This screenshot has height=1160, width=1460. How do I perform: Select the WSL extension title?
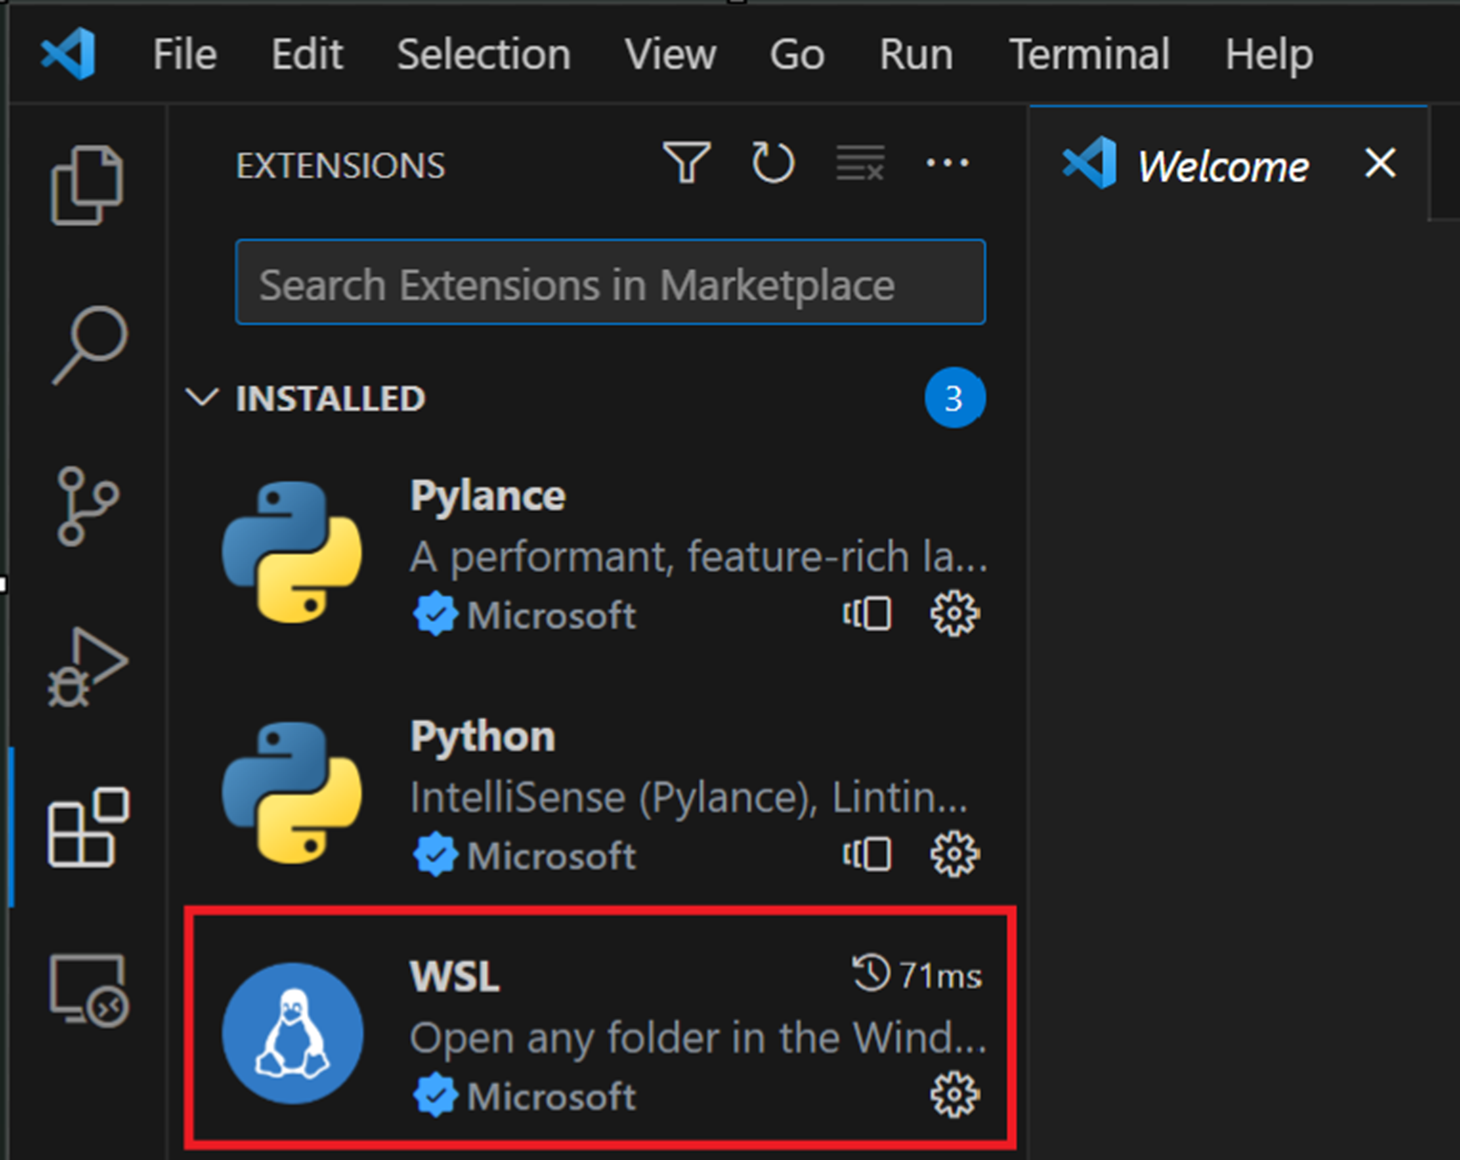455,976
